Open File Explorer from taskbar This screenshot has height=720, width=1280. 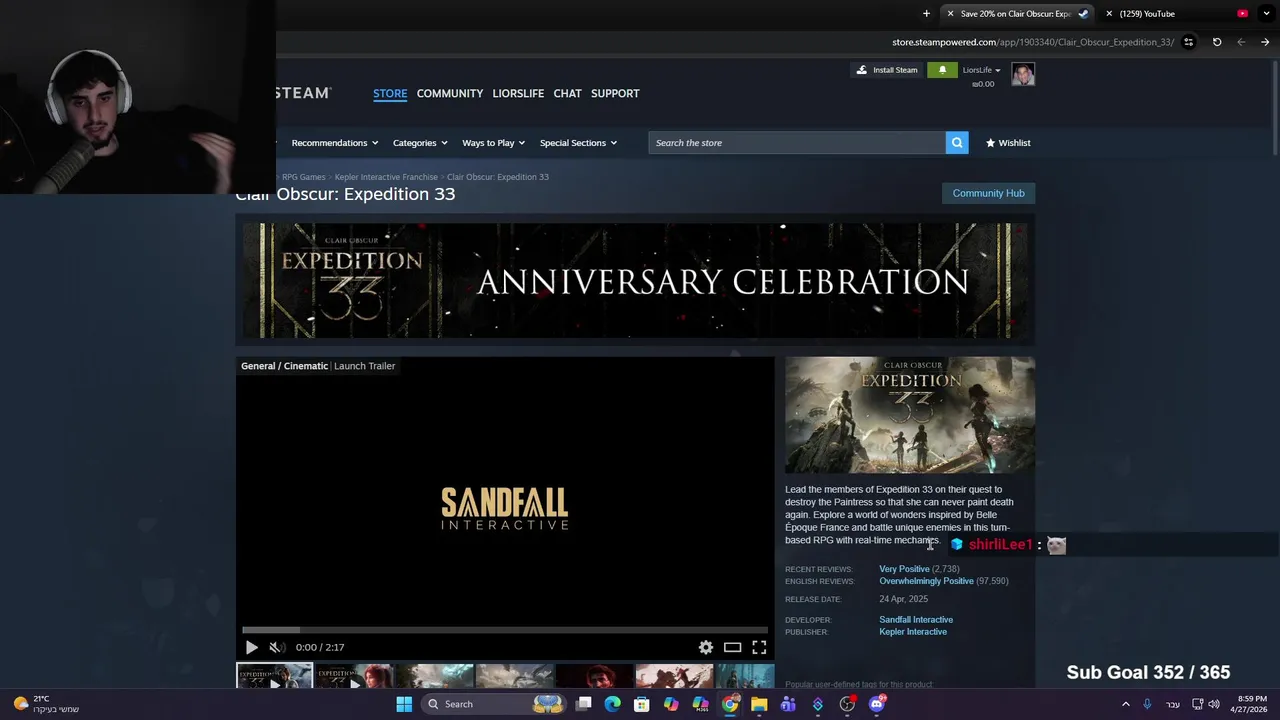[759, 704]
